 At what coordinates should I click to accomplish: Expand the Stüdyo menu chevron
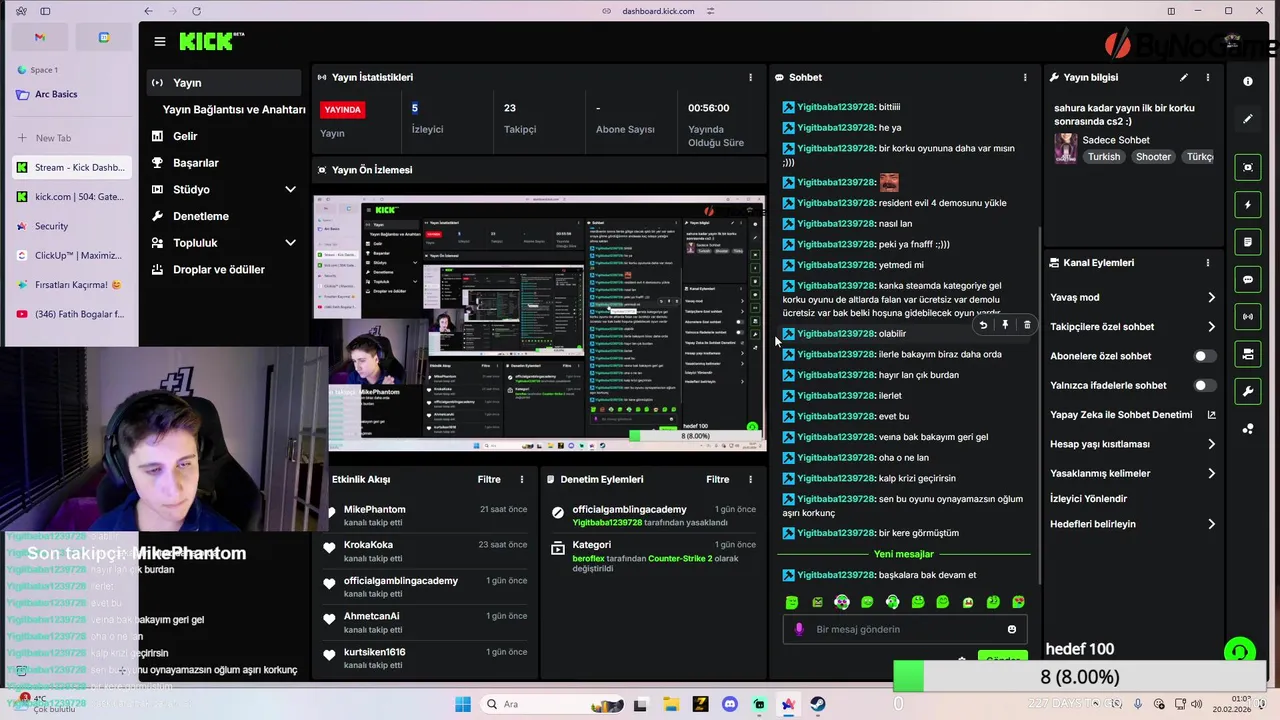(290, 190)
